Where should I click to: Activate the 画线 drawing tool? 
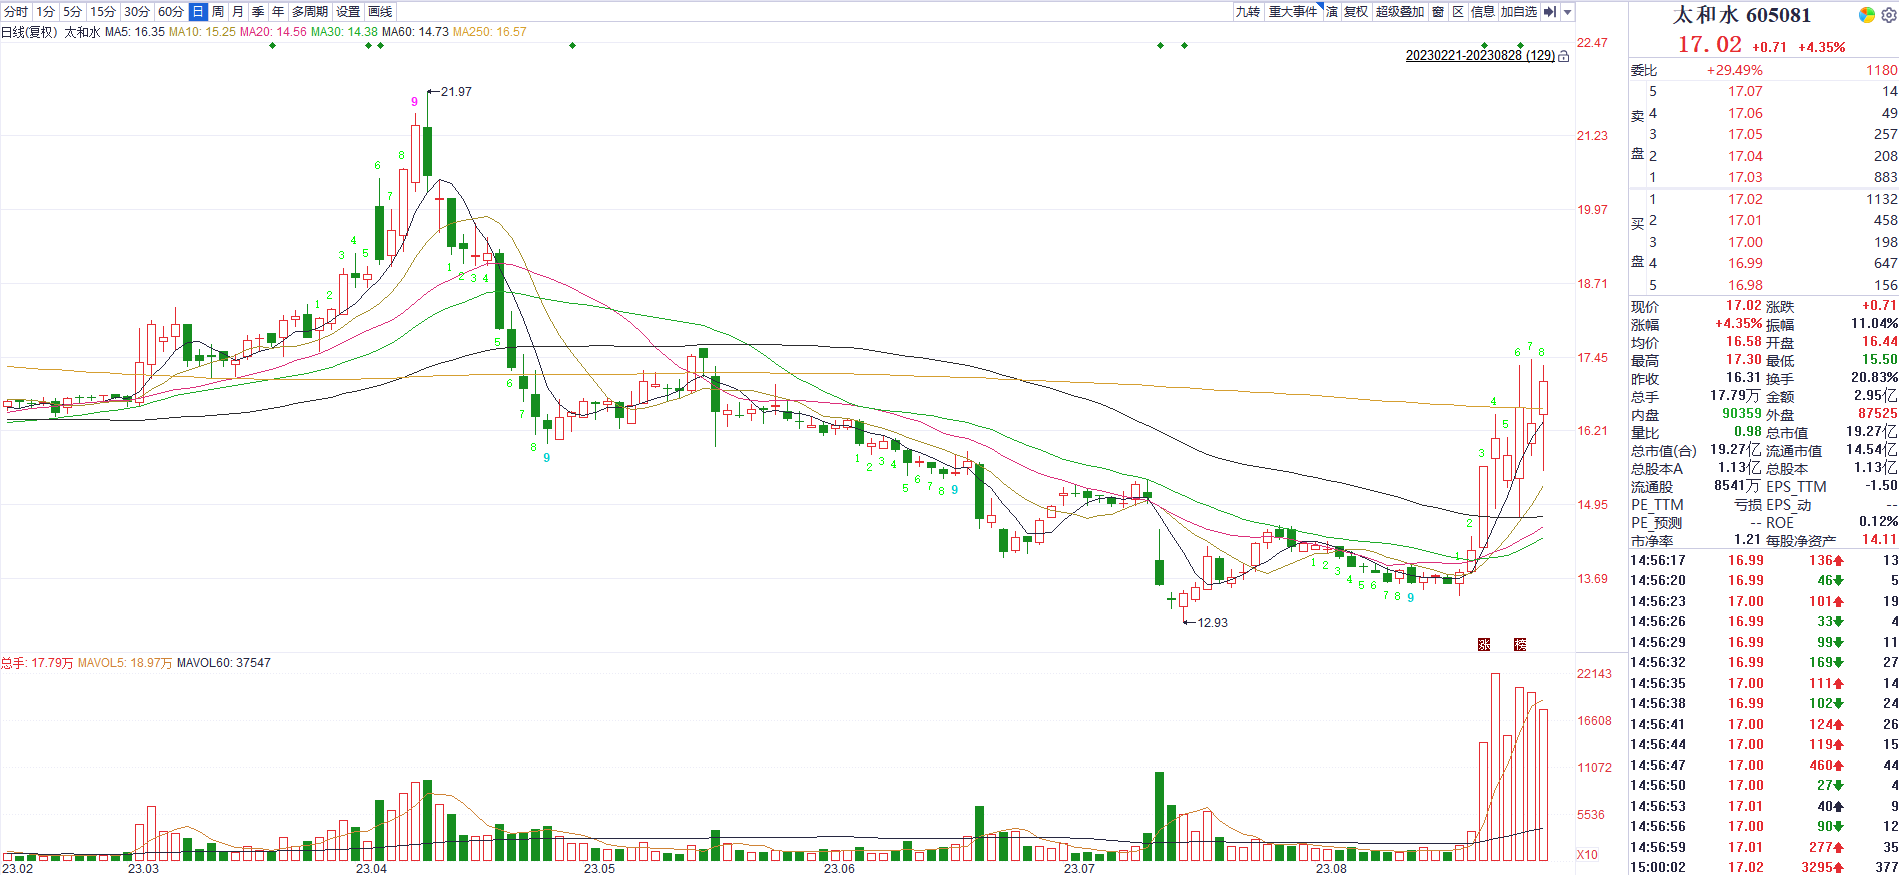tap(380, 12)
